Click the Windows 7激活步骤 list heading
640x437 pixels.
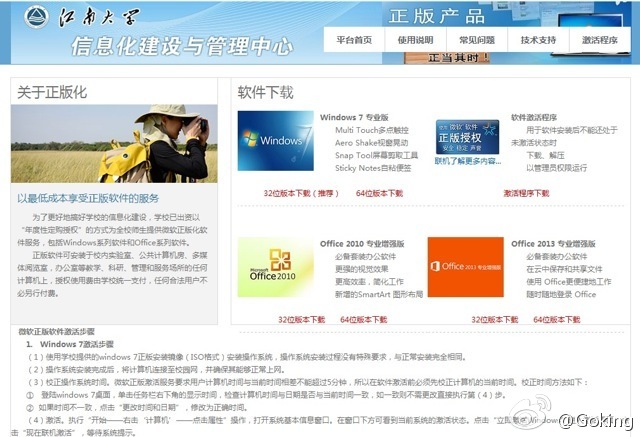(x=77, y=344)
